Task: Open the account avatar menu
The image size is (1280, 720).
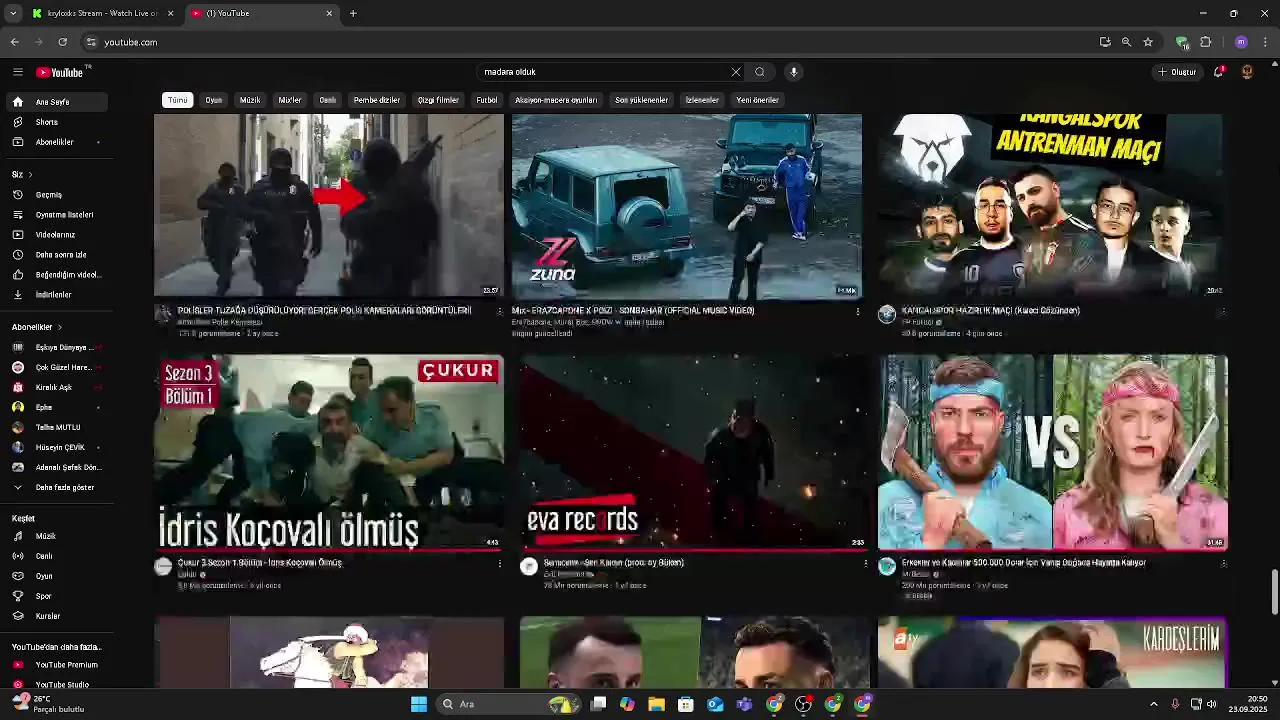Action: (x=1247, y=72)
